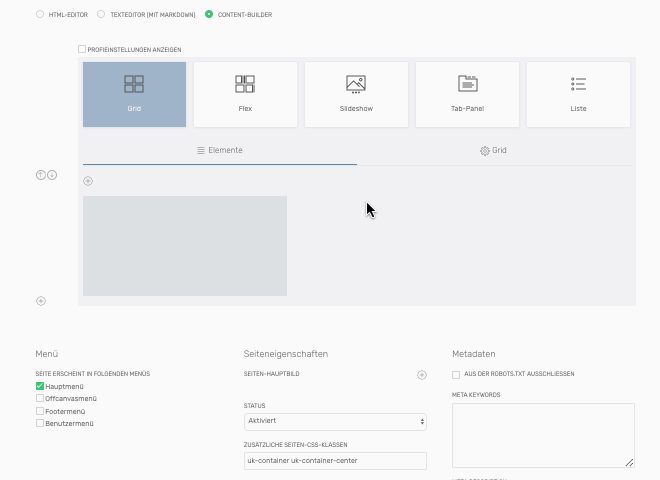660x480 pixels.
Task: Uncheck the Hauptmenü checkbox
Action: 40,386
